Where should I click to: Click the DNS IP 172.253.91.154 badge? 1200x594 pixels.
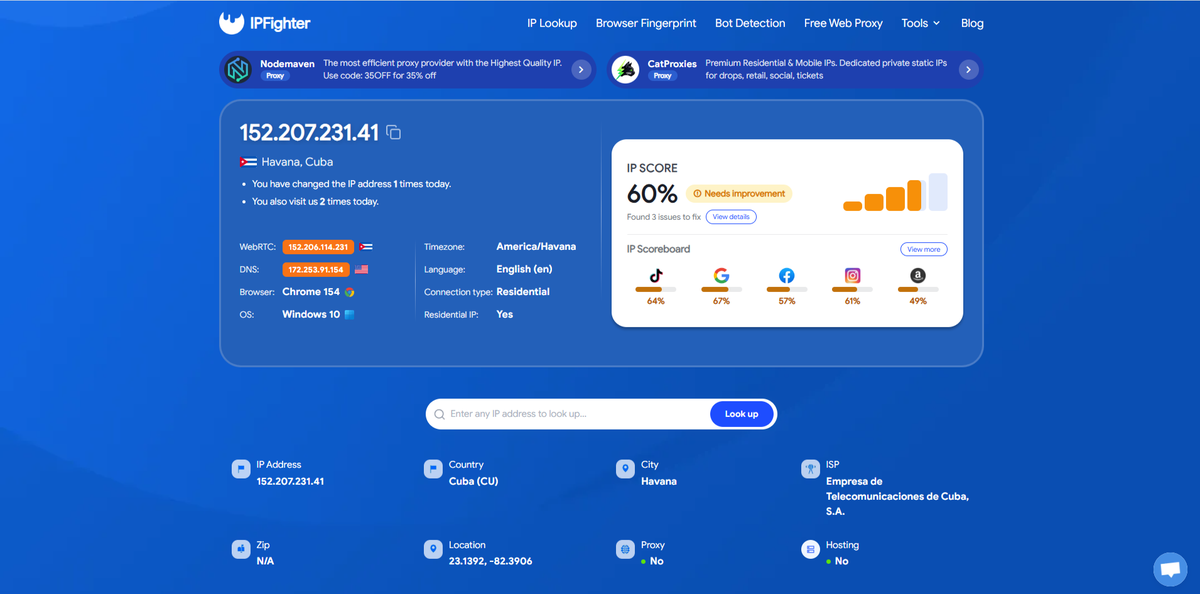[x=316, y=269]
